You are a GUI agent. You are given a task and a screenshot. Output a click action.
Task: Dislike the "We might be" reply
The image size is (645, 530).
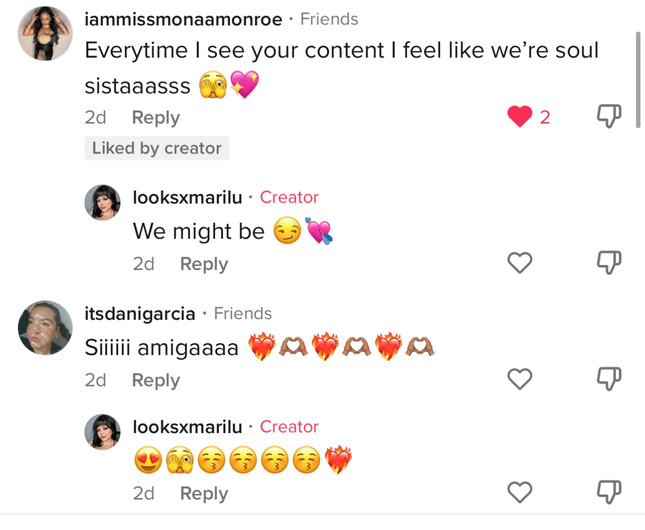(609, 263)
